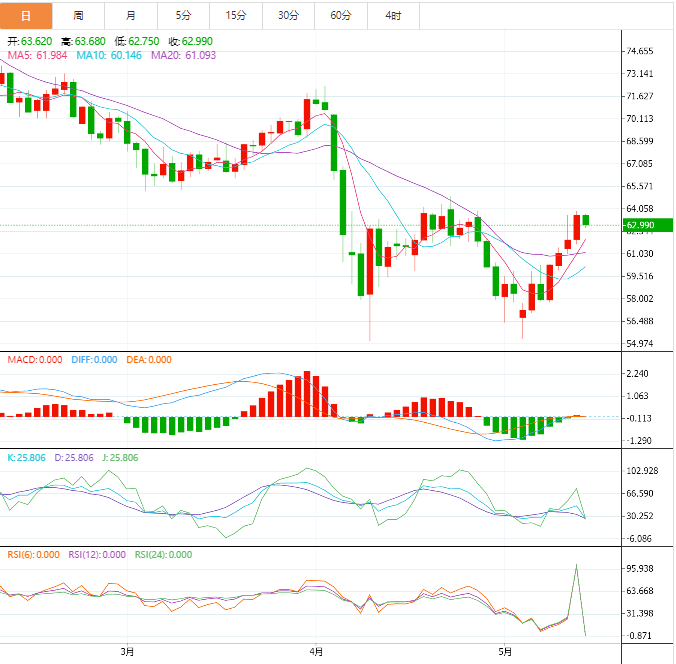Click the RSI spike peak near 95.938
Image resolution: width=676 pixels, height=664 pixels.
[x=576, y=565]
